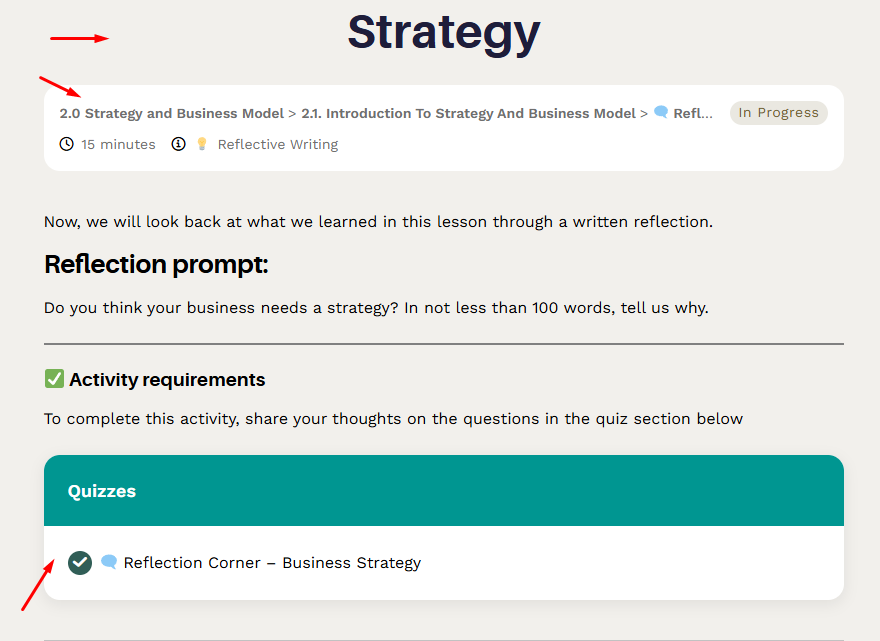Screen dimensions: 880x641
Task: Click the lightbulb icon before Reflective Writing
Action: [x=201, y=144]
